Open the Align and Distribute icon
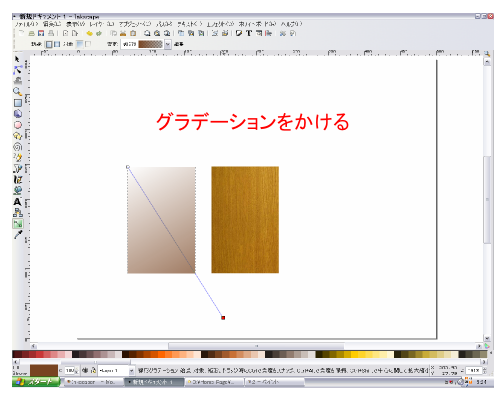This screenshot has height=400, width=500. coord(268,33)
